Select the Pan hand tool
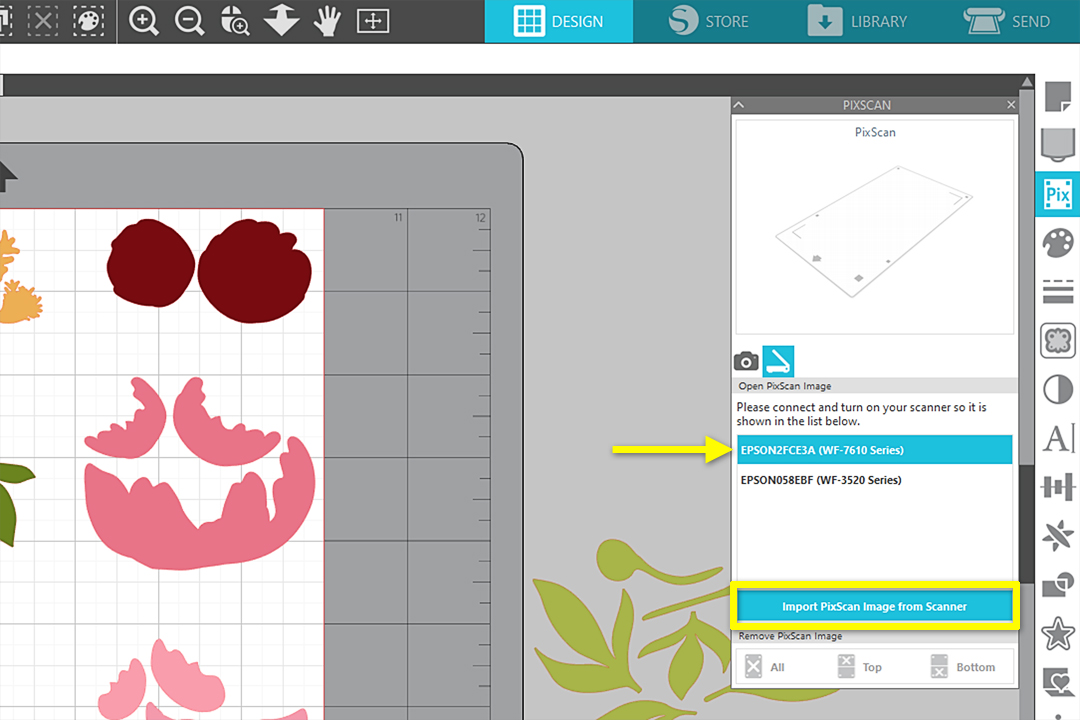 coord(326,21)
